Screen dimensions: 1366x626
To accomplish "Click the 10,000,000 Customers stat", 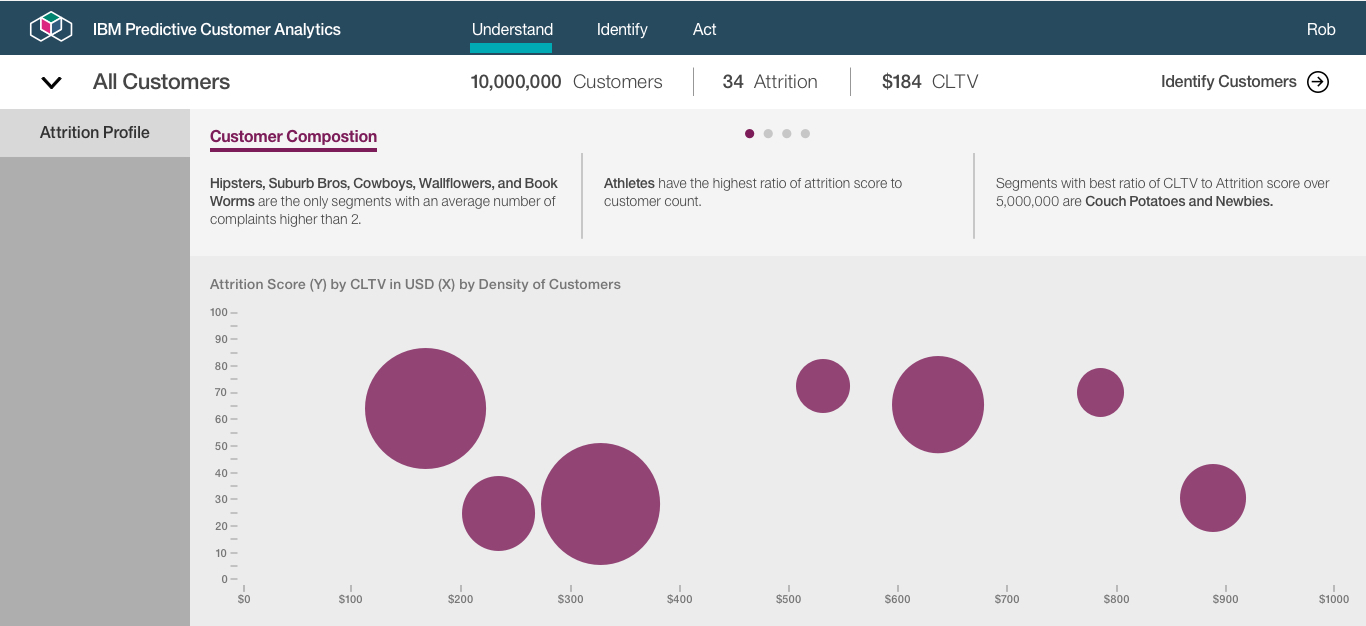I will (x=566, y=82).
